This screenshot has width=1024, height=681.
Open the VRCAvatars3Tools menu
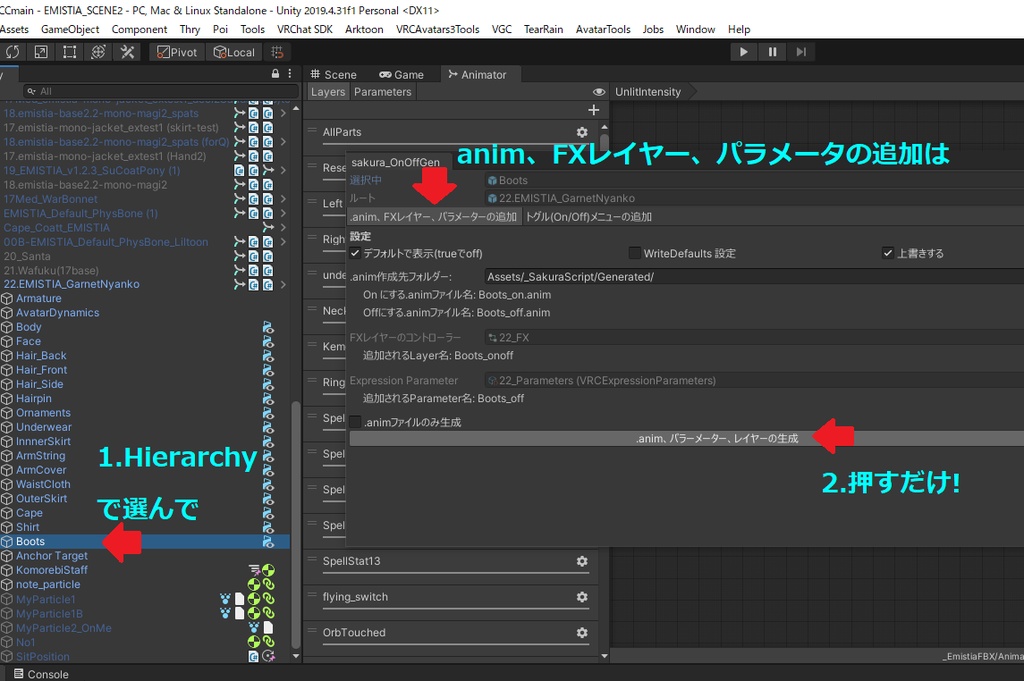(438, 29)
